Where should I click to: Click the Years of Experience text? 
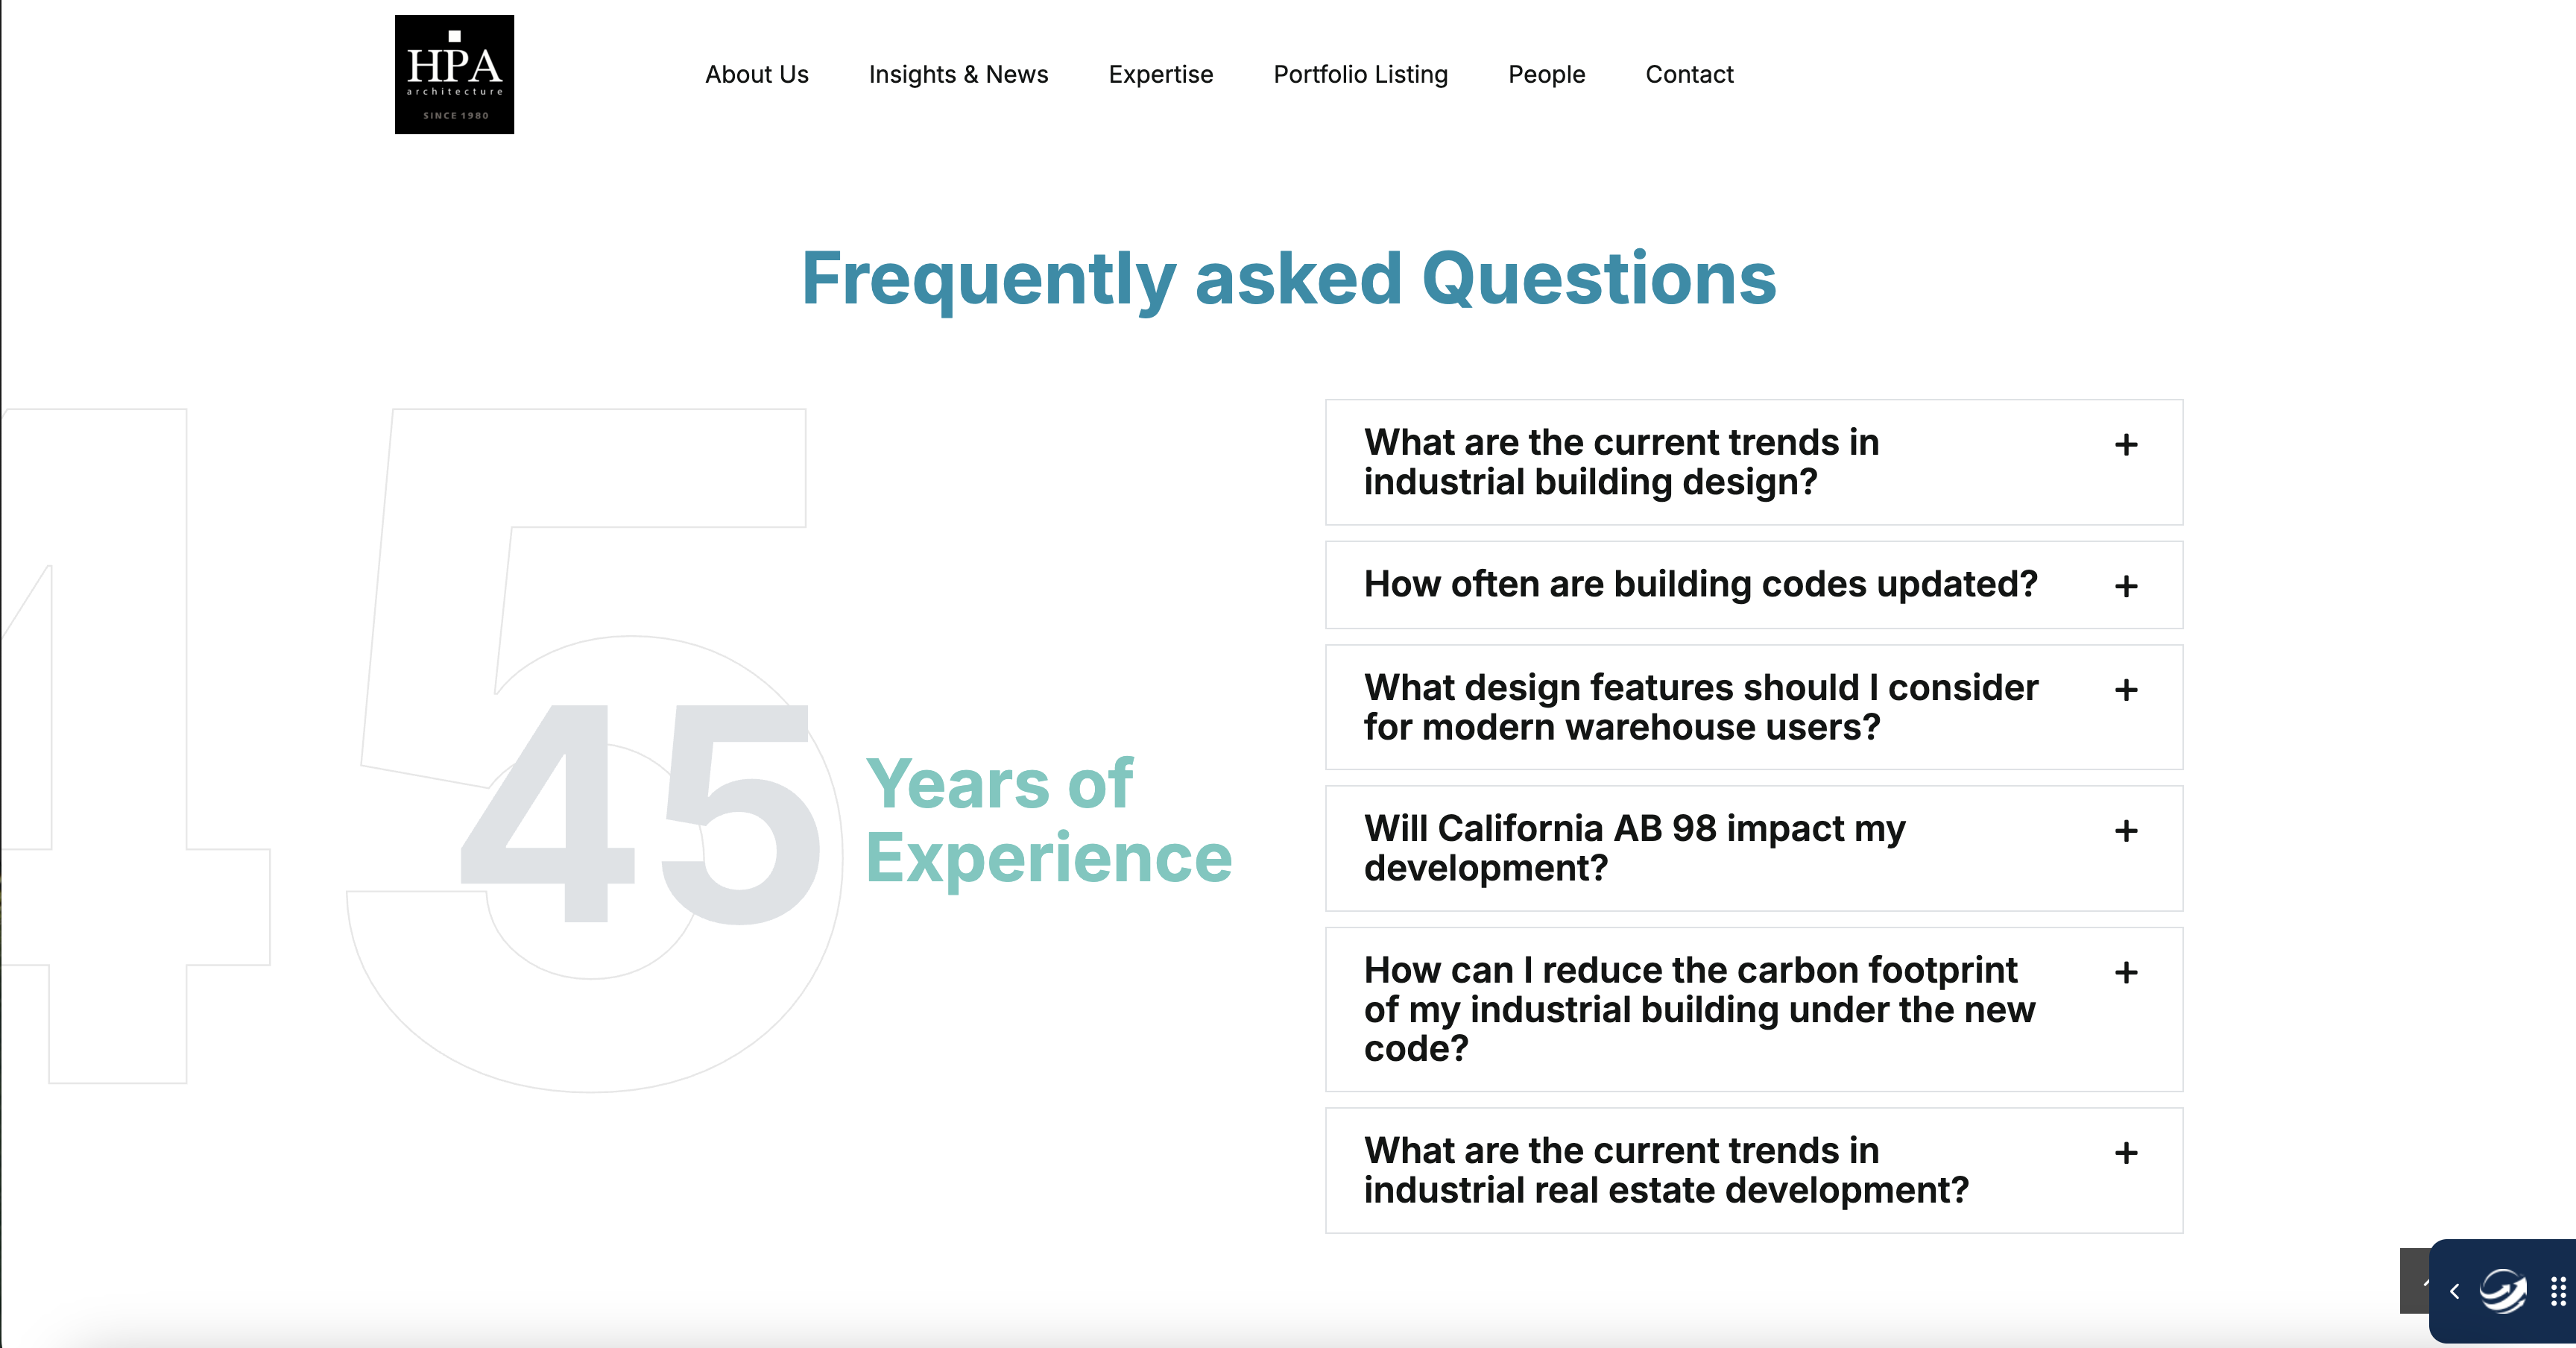[1048, 820]
